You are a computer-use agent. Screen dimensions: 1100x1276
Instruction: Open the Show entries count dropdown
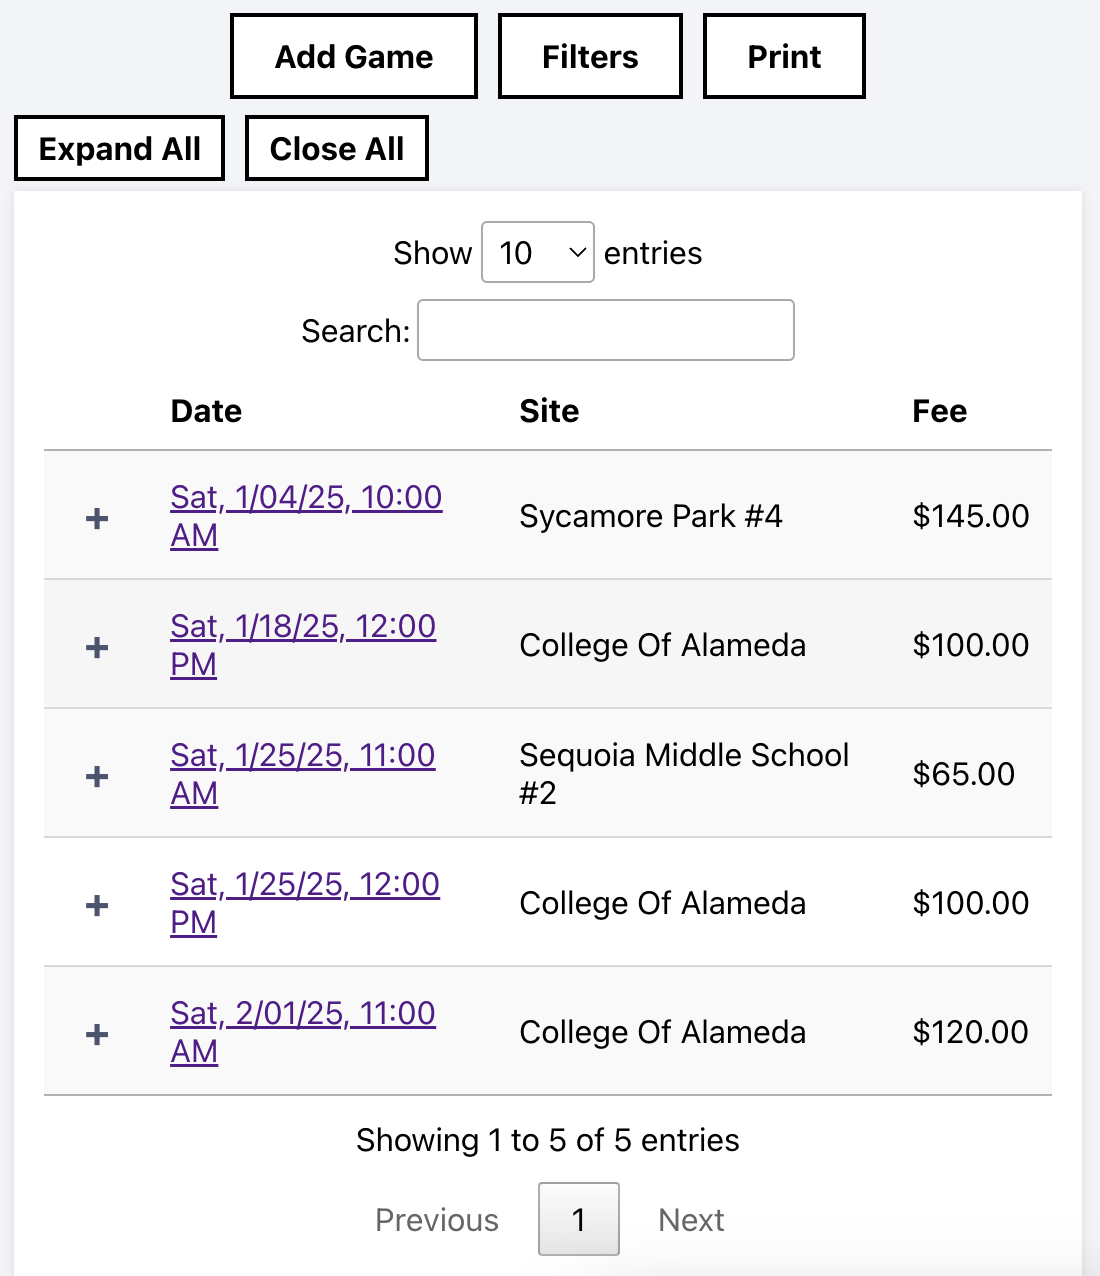[x=538, y=252]
